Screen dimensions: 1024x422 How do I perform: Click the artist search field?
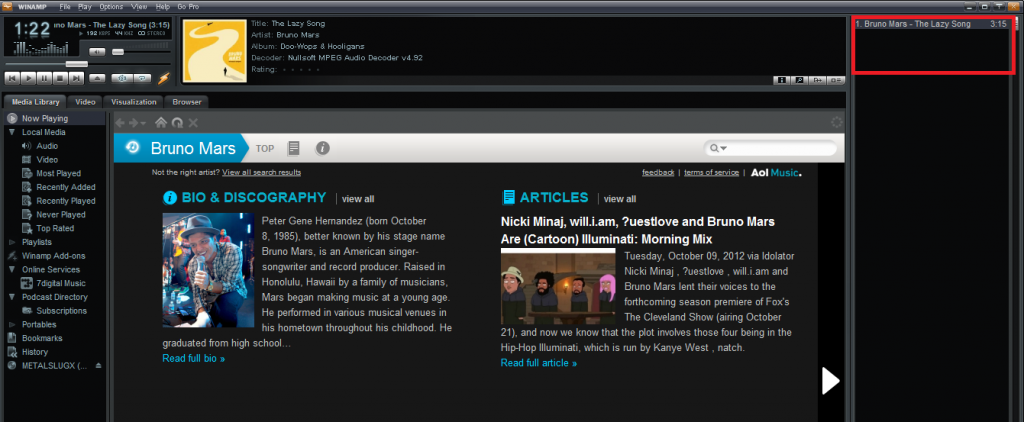point(771,148)
